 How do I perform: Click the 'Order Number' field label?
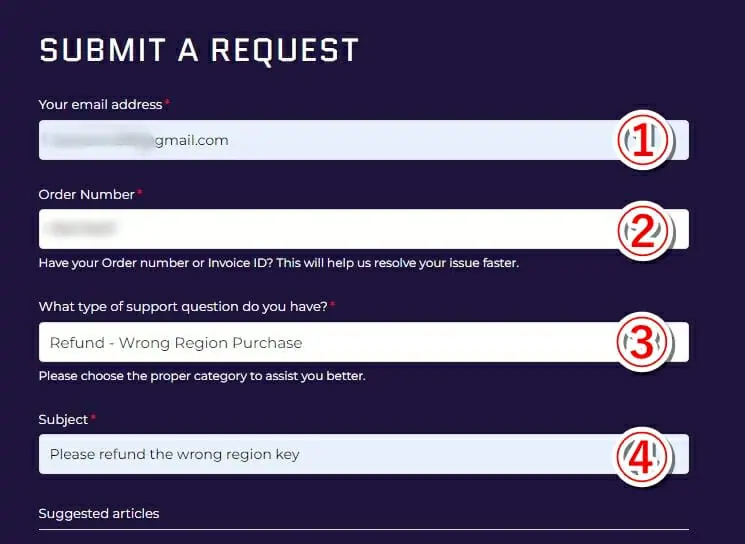[86, 194]
